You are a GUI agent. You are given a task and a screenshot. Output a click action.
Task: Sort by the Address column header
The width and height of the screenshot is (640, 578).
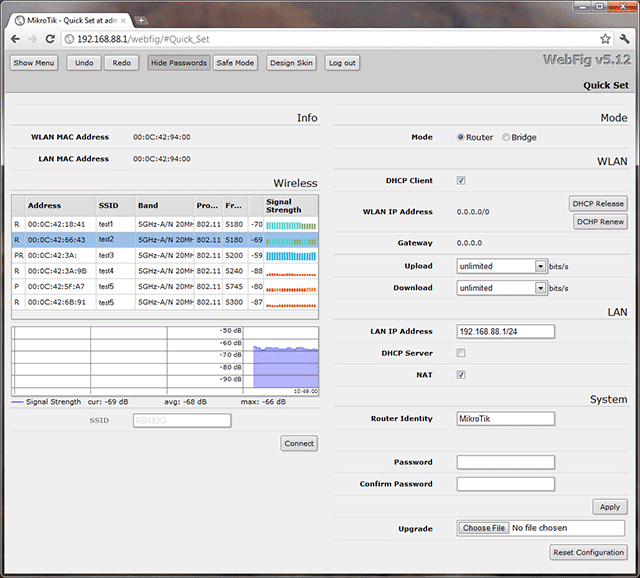[x=61, y=206]
